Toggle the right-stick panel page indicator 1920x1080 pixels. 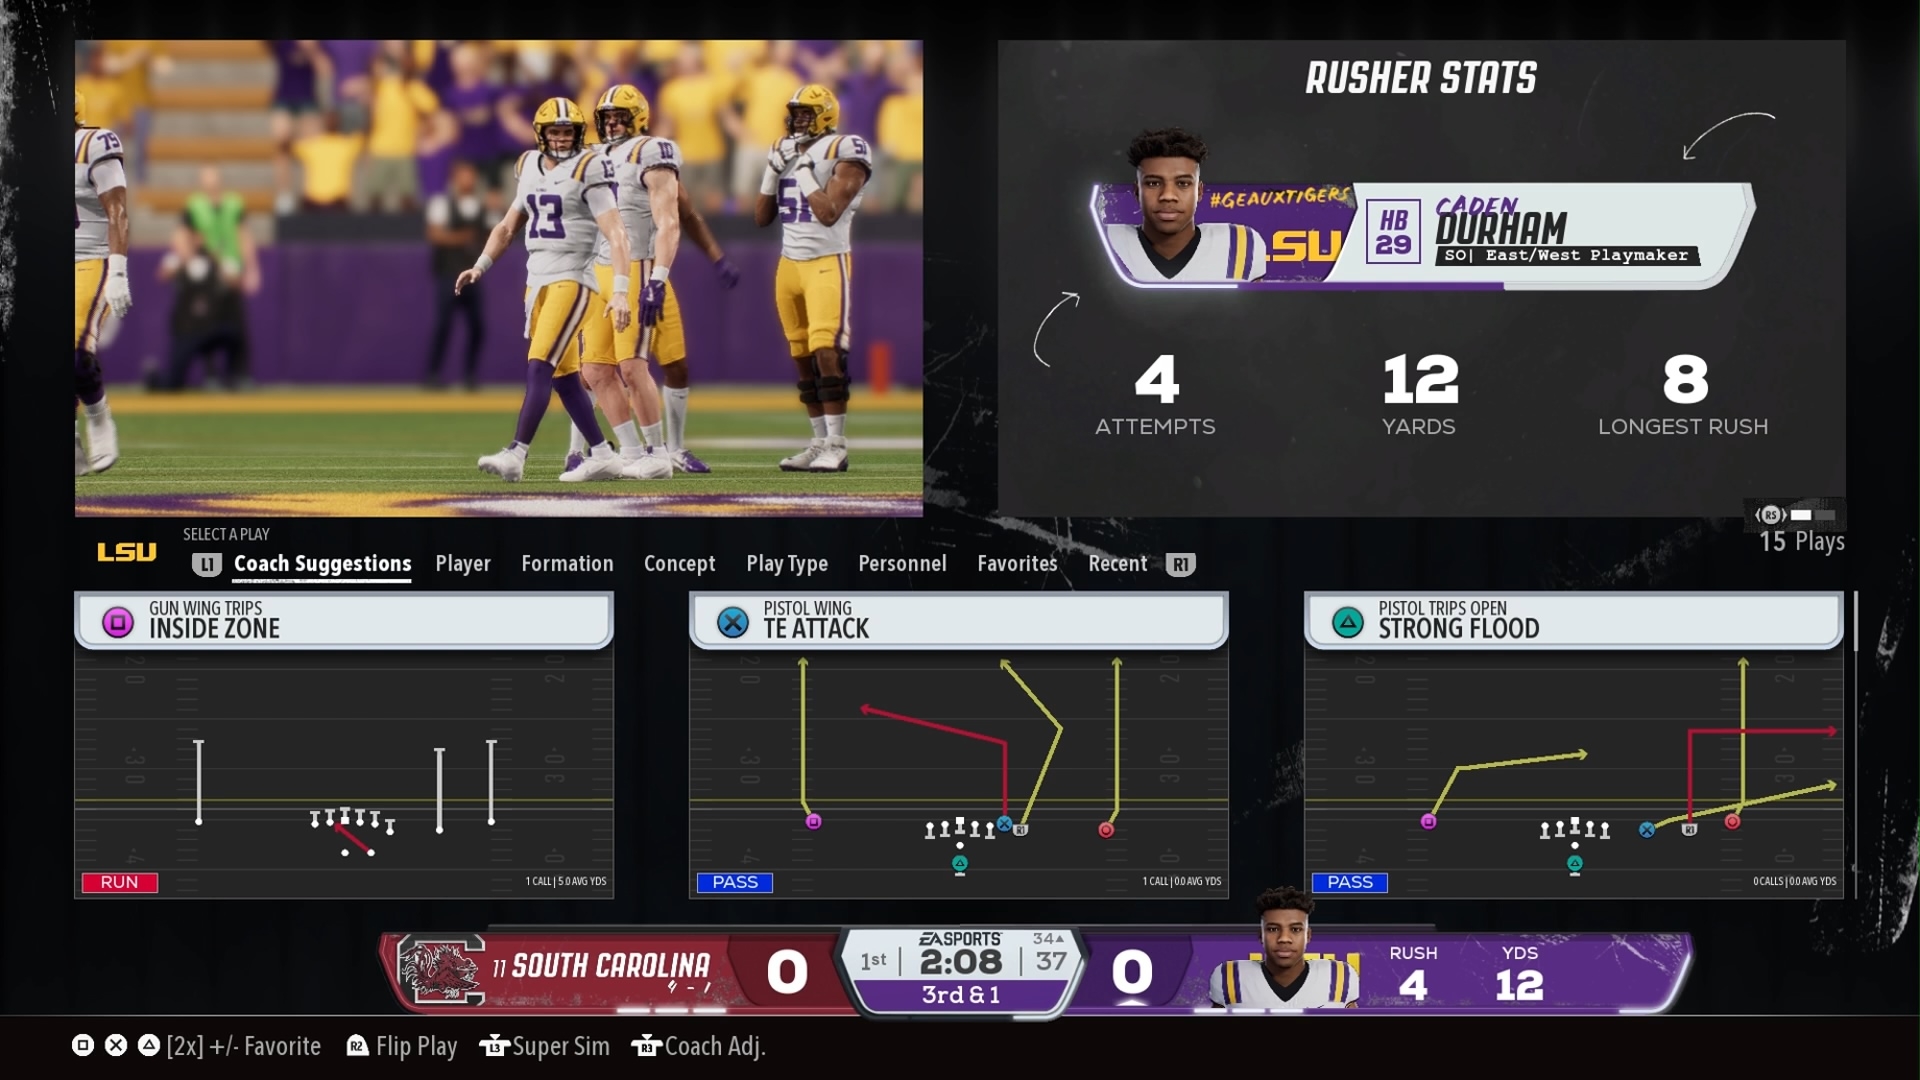[x=1797, y=515]
